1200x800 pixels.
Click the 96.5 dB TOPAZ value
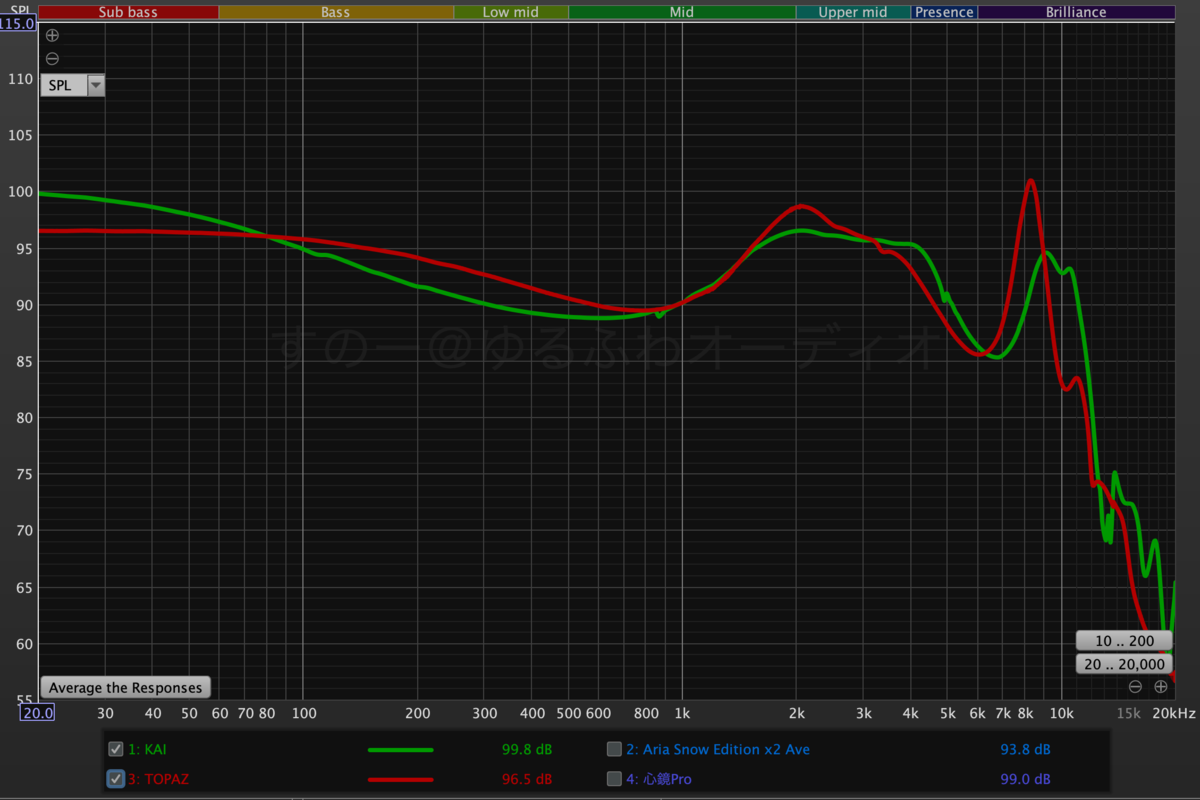click(526, 779)
